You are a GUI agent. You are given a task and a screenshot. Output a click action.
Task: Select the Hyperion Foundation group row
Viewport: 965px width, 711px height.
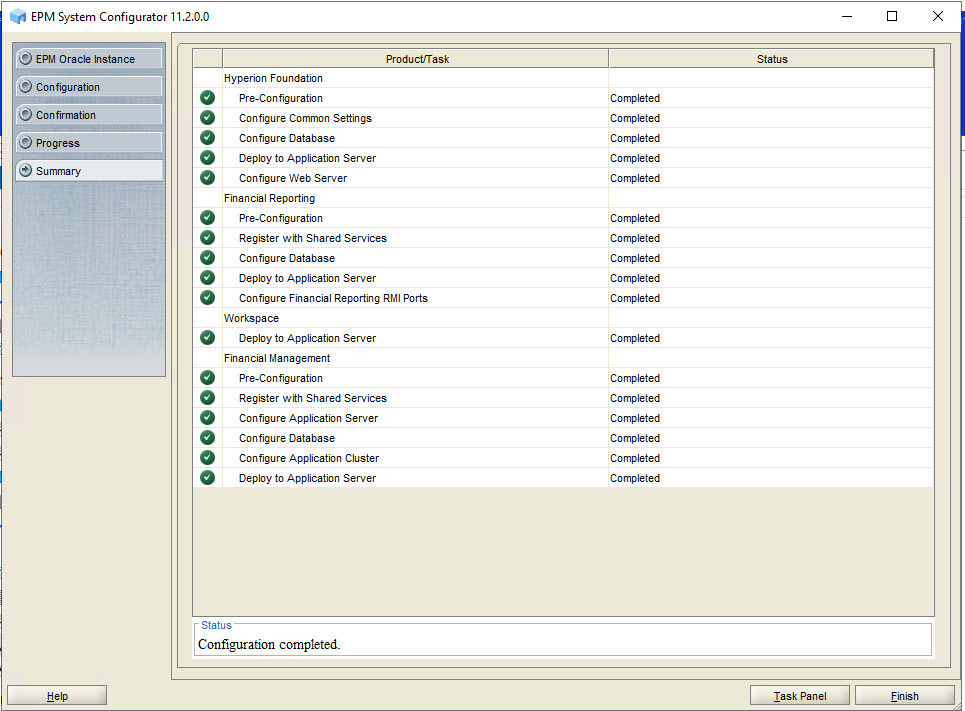[563, 78]
